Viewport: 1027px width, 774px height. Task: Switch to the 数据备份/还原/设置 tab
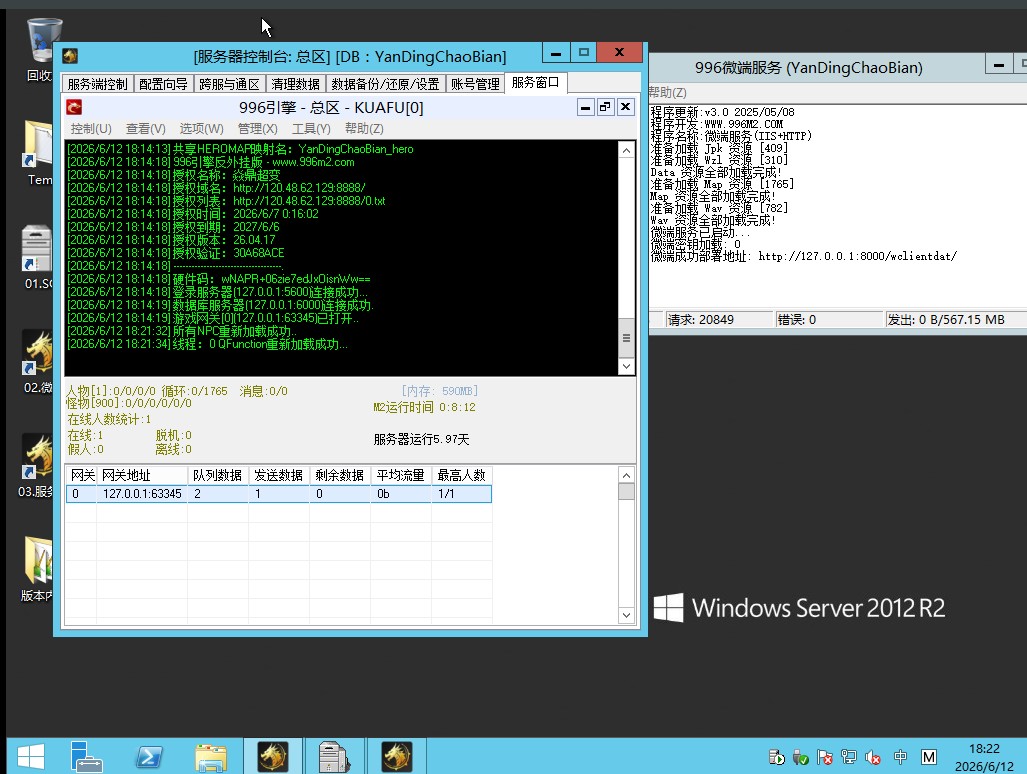pos(385,84)
